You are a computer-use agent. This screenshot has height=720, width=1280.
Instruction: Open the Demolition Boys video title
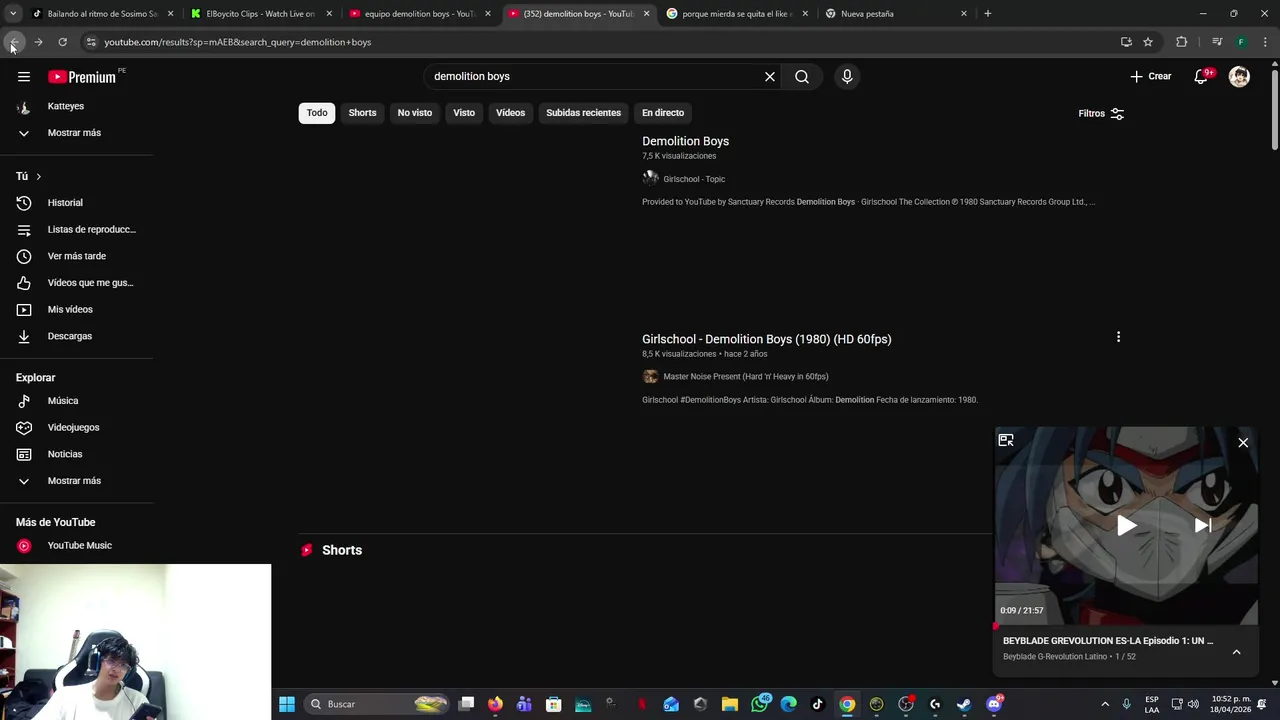pyautogui.click(x=685, y=142)
